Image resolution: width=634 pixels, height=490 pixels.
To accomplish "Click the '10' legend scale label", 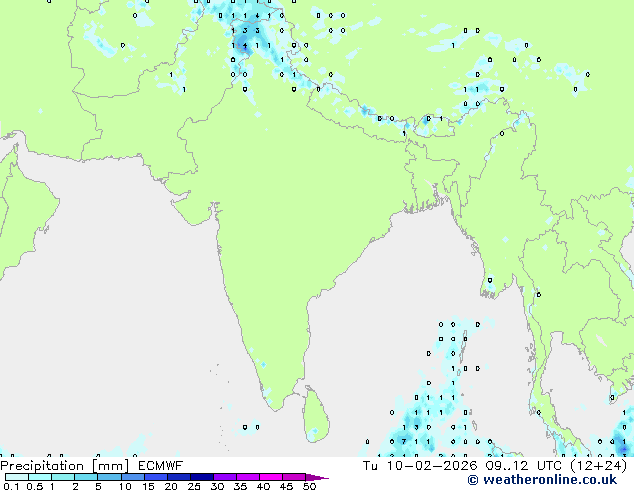I will point(125,486).
